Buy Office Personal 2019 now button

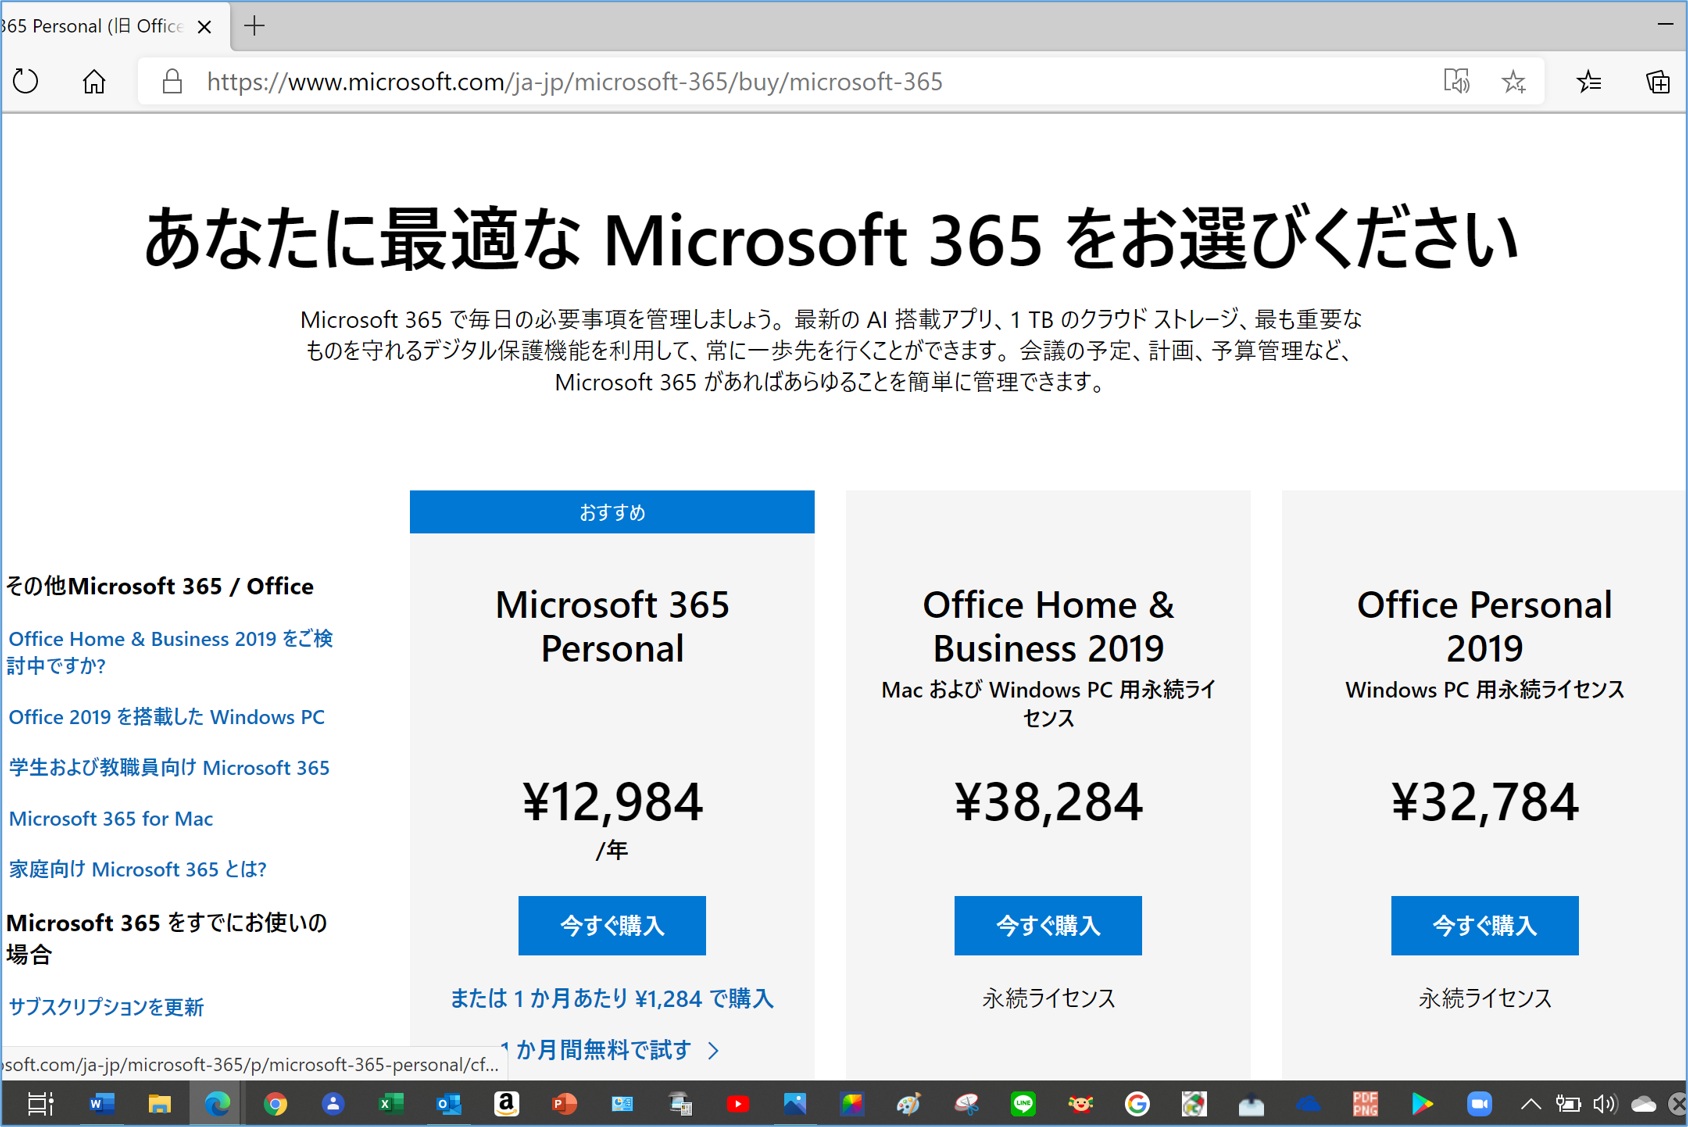[1485, 926]
